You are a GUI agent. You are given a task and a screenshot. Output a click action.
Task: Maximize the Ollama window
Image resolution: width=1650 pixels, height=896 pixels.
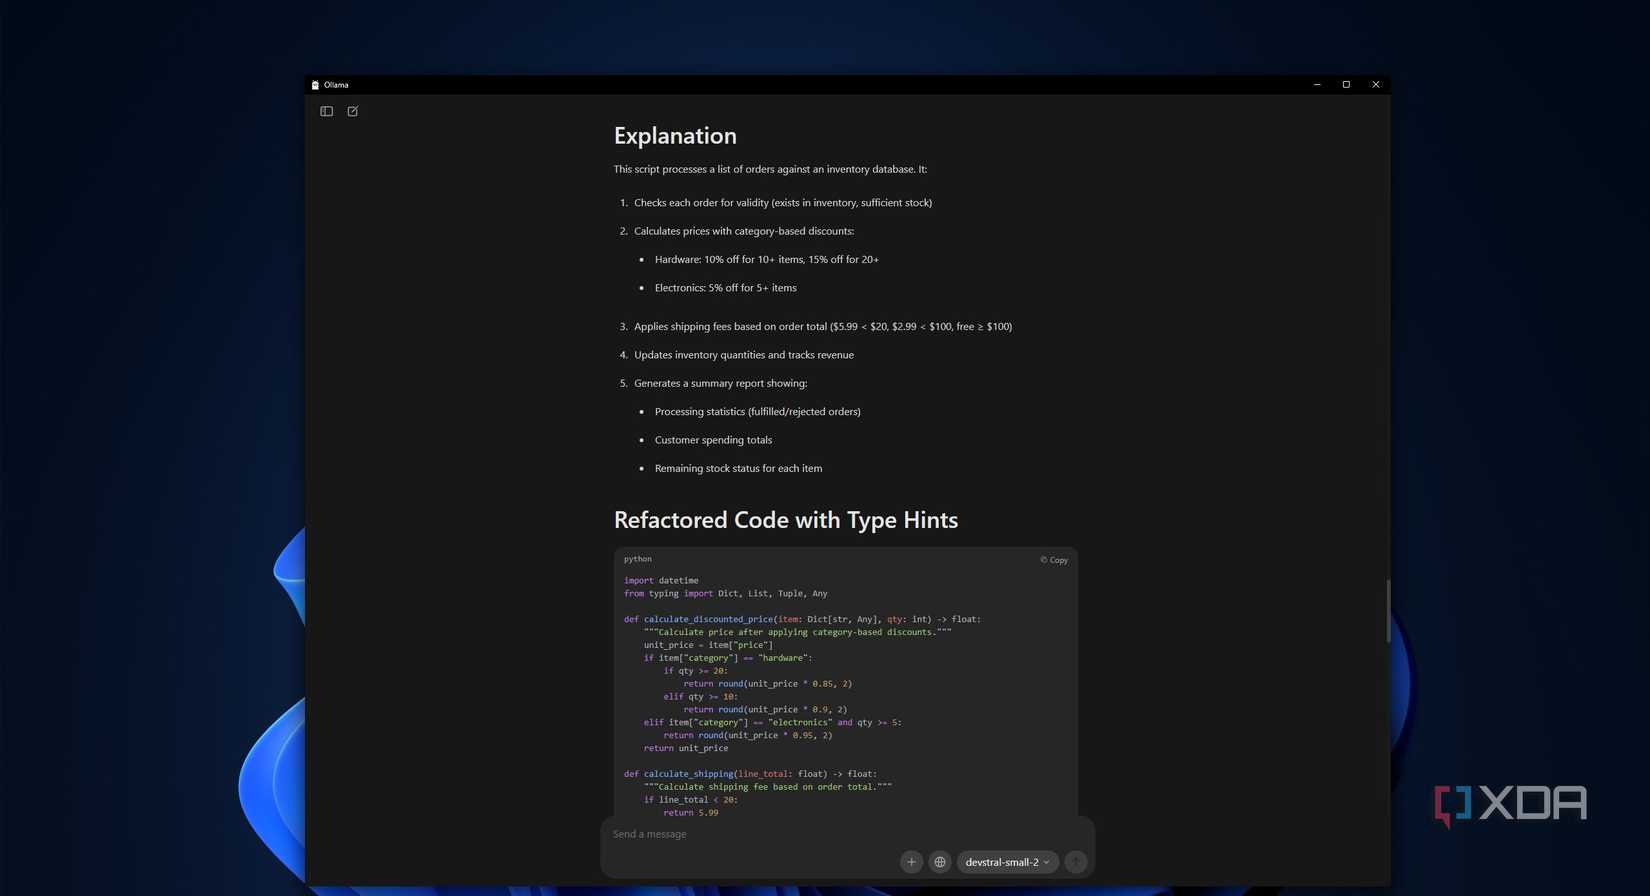(1346, 85)
